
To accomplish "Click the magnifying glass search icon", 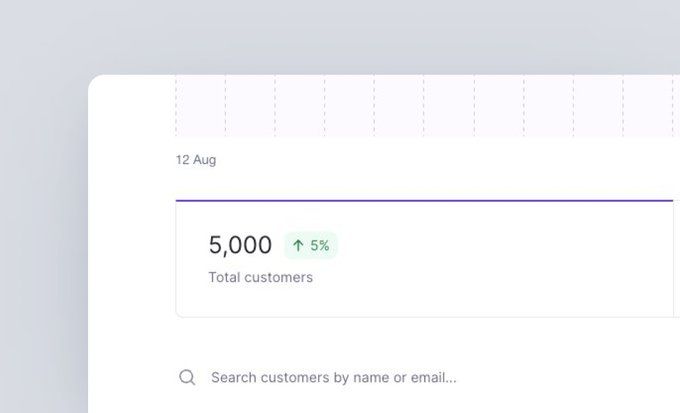I will tap(187, 377).
